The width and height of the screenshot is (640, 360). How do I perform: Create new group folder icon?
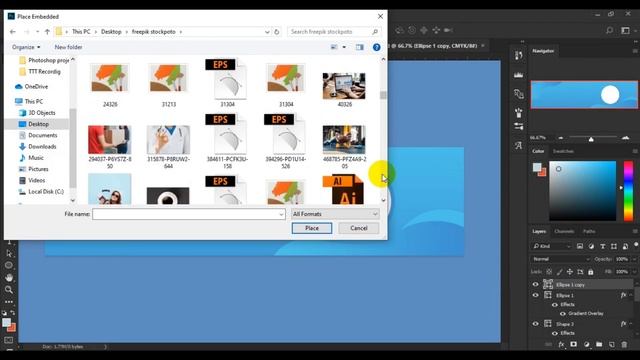click(x=599, y=344)
